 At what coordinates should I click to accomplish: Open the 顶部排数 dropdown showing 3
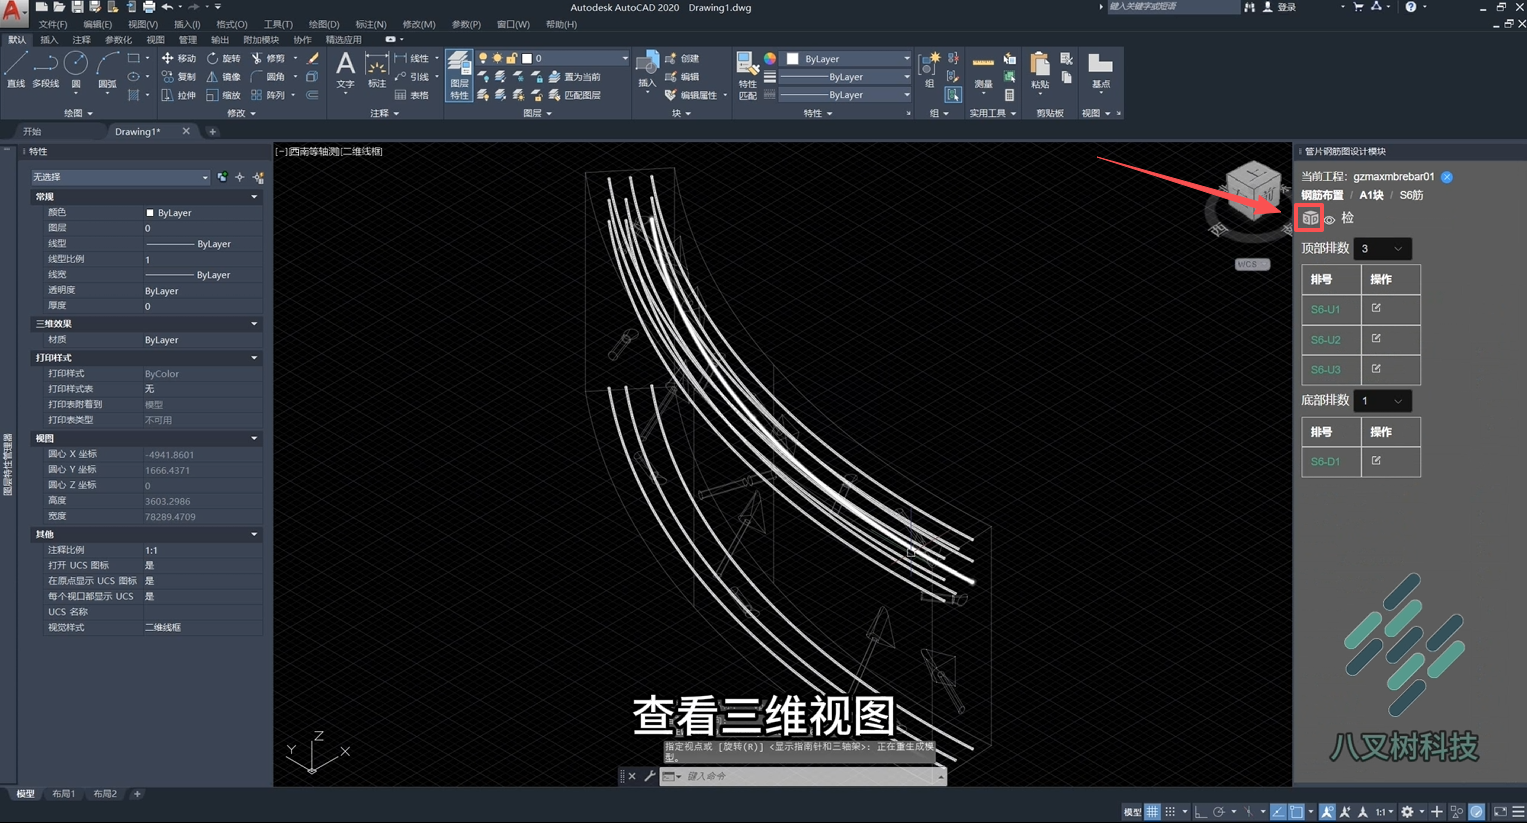pyautogui.click(x=1382, y=248)
